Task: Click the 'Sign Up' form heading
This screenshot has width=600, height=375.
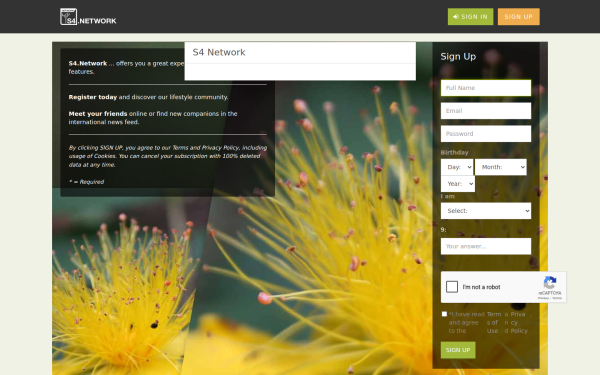Action: pyautogui.click(x=458, y=57)
